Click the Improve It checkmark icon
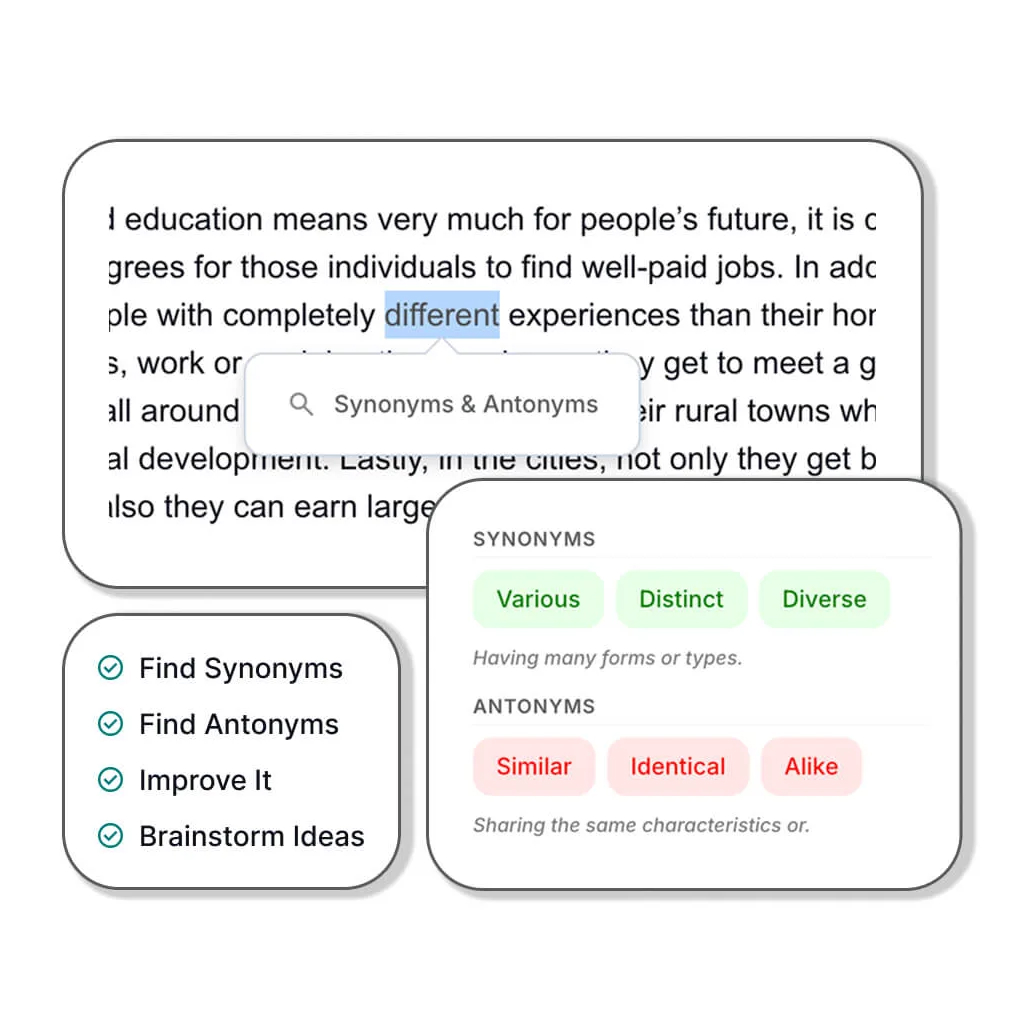1024x1024 pixels. (110, 779)
